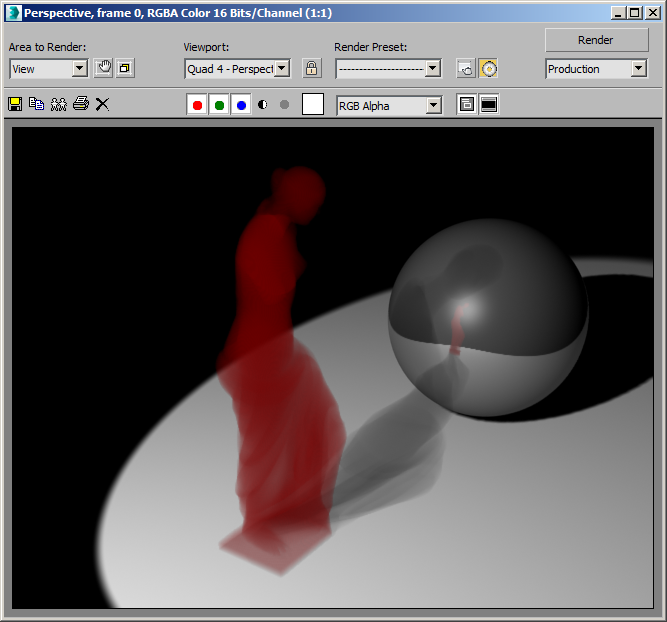Toggle the monochrome display button
Screen dimensions: 667x622
coord(285,105)
